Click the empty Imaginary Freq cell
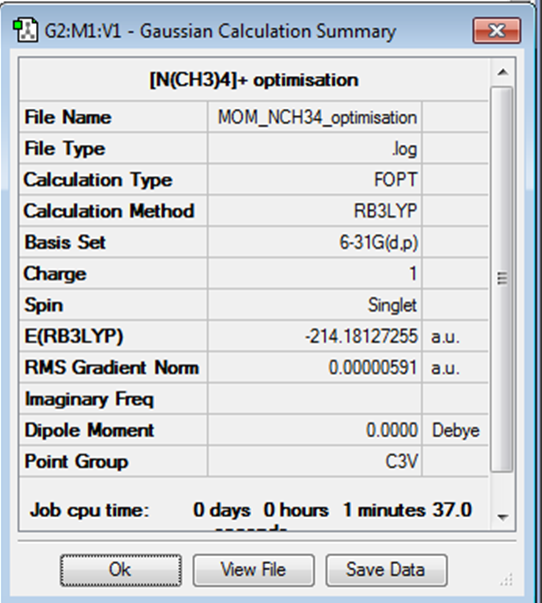Screen dimensions: 542x603 point(315,399)
